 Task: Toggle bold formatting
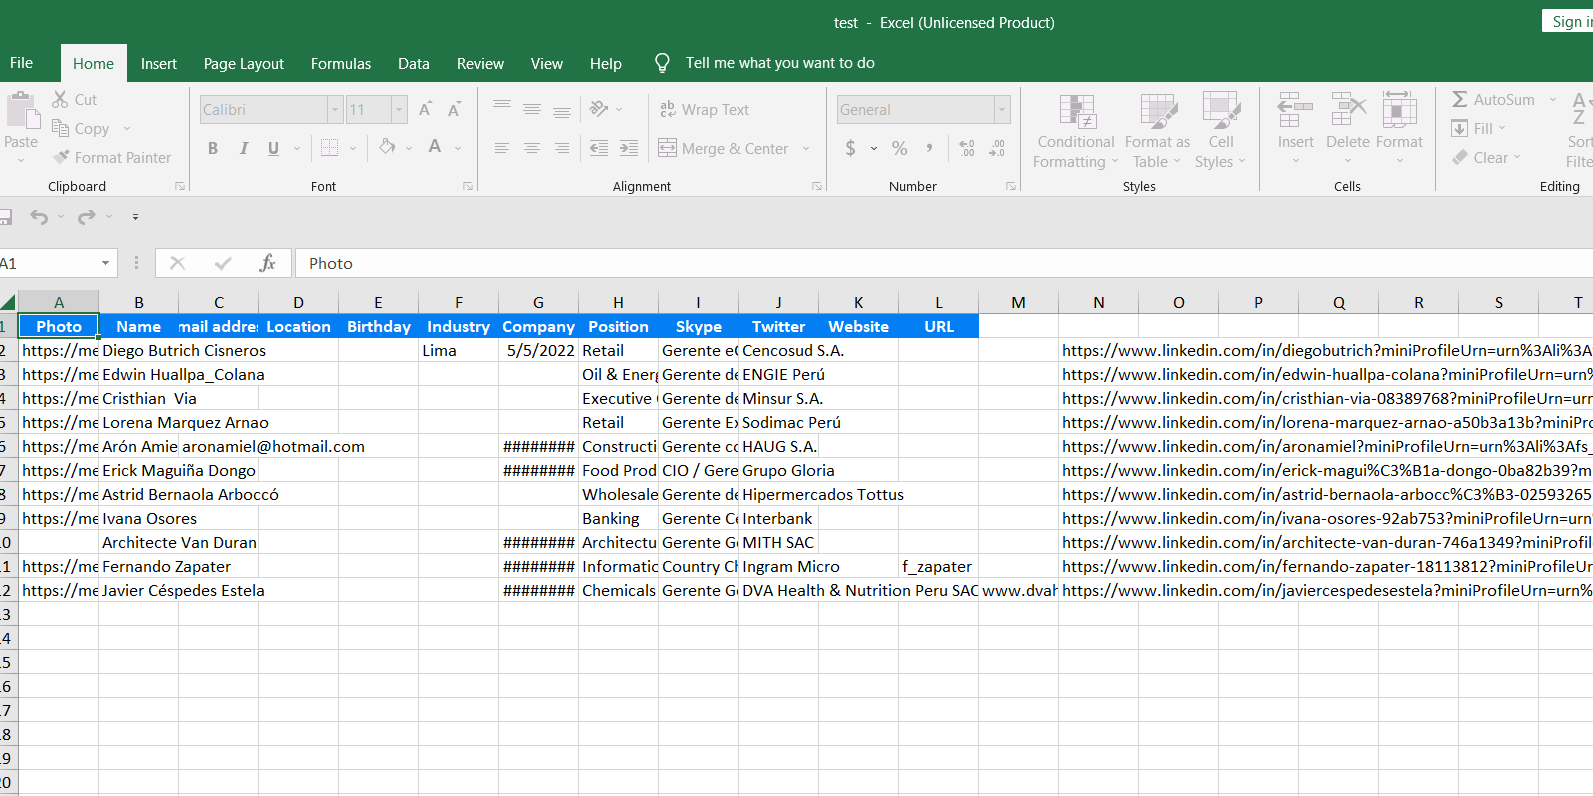point(213,148)
